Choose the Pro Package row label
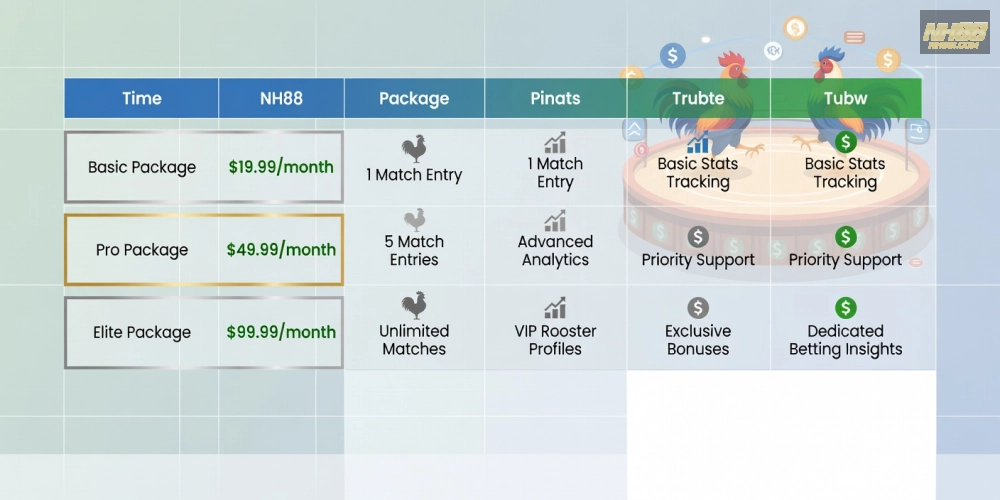 [x=142, y=250]
